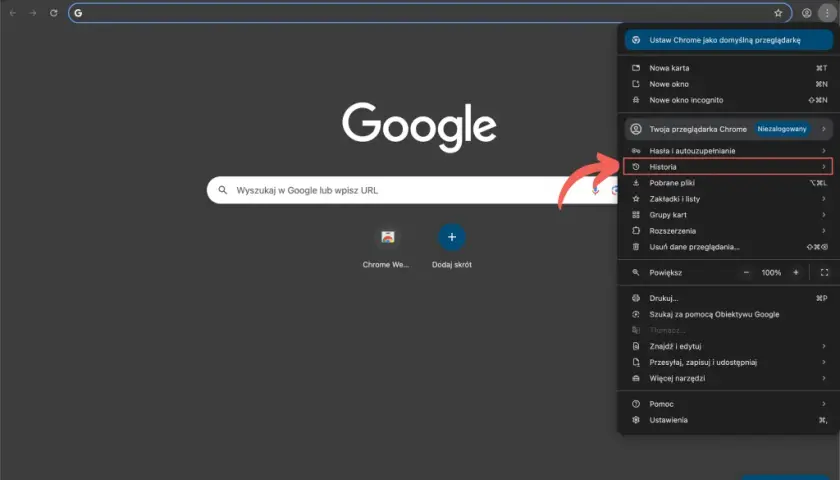Focus the address bar
The image size is (840, 480).
point(430,13)
